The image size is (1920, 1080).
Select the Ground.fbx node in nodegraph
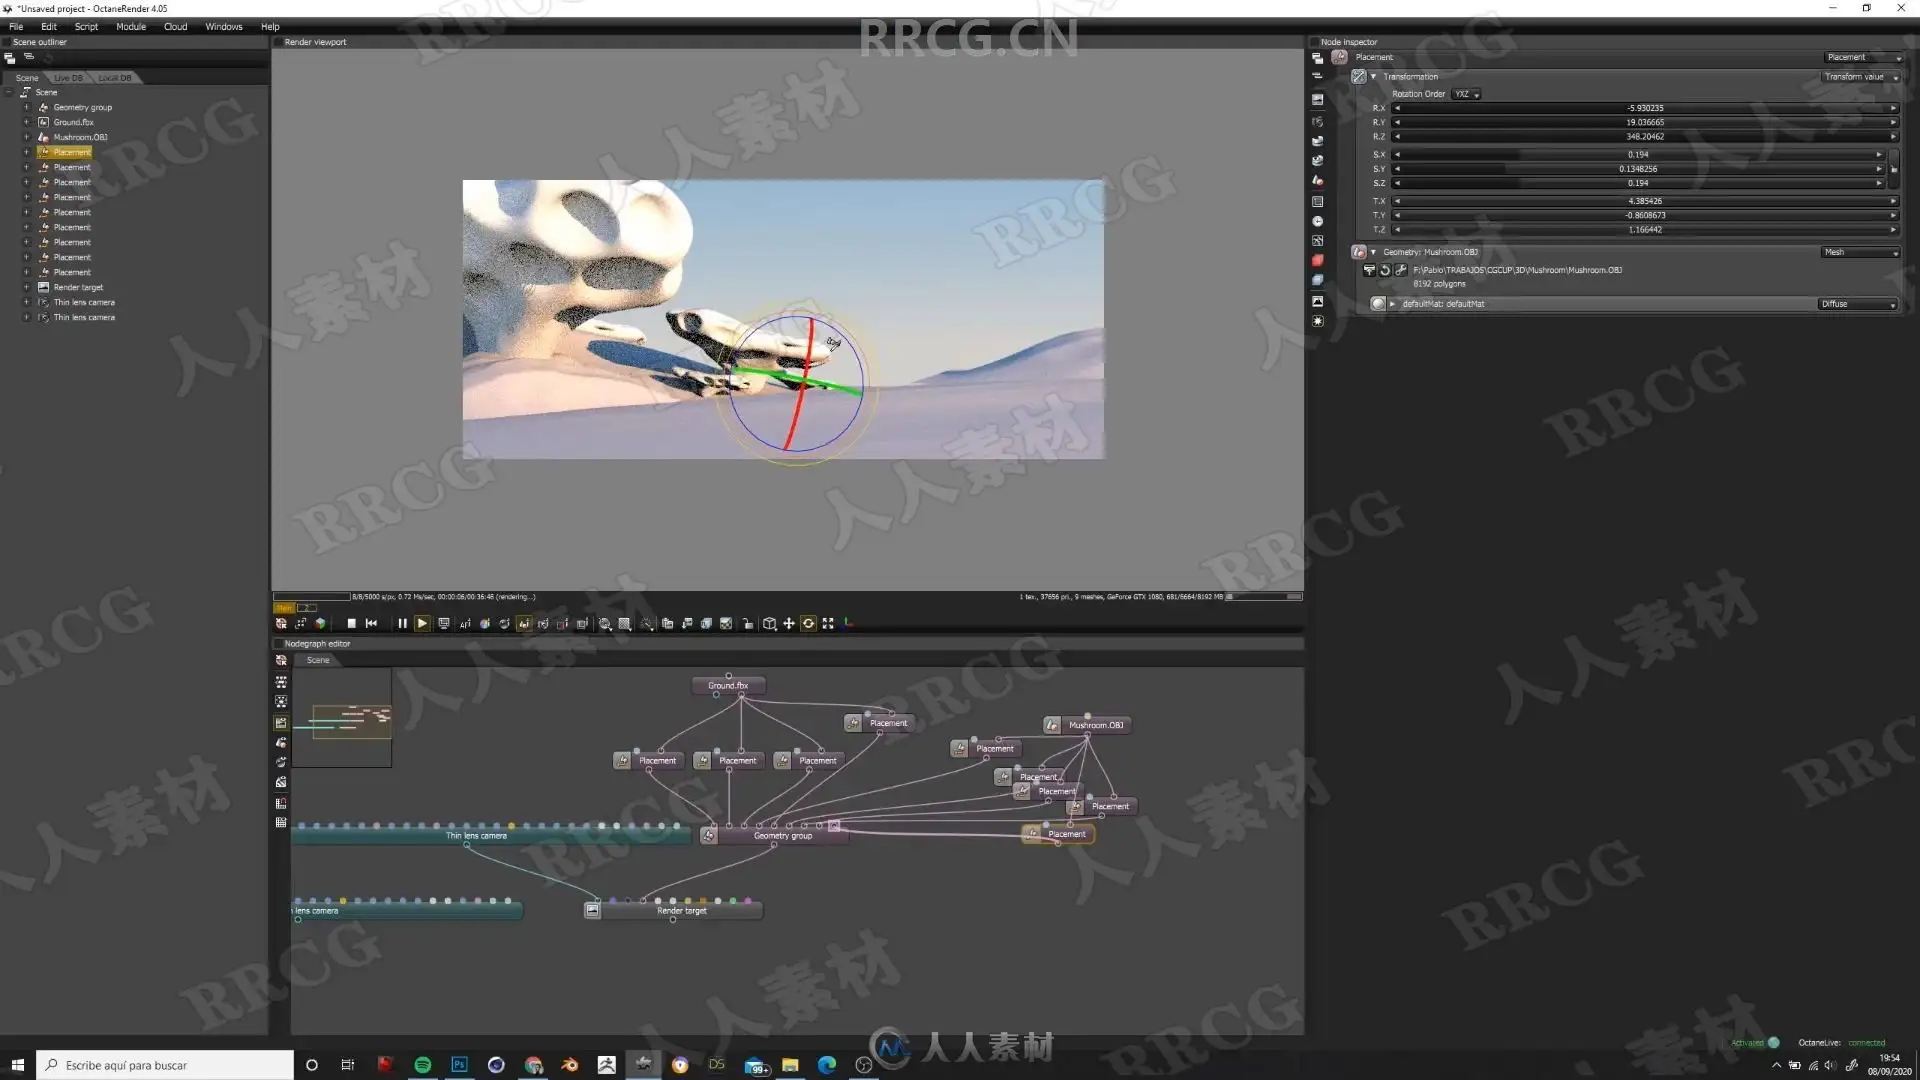pyautogui.click(x=728, y=686)
